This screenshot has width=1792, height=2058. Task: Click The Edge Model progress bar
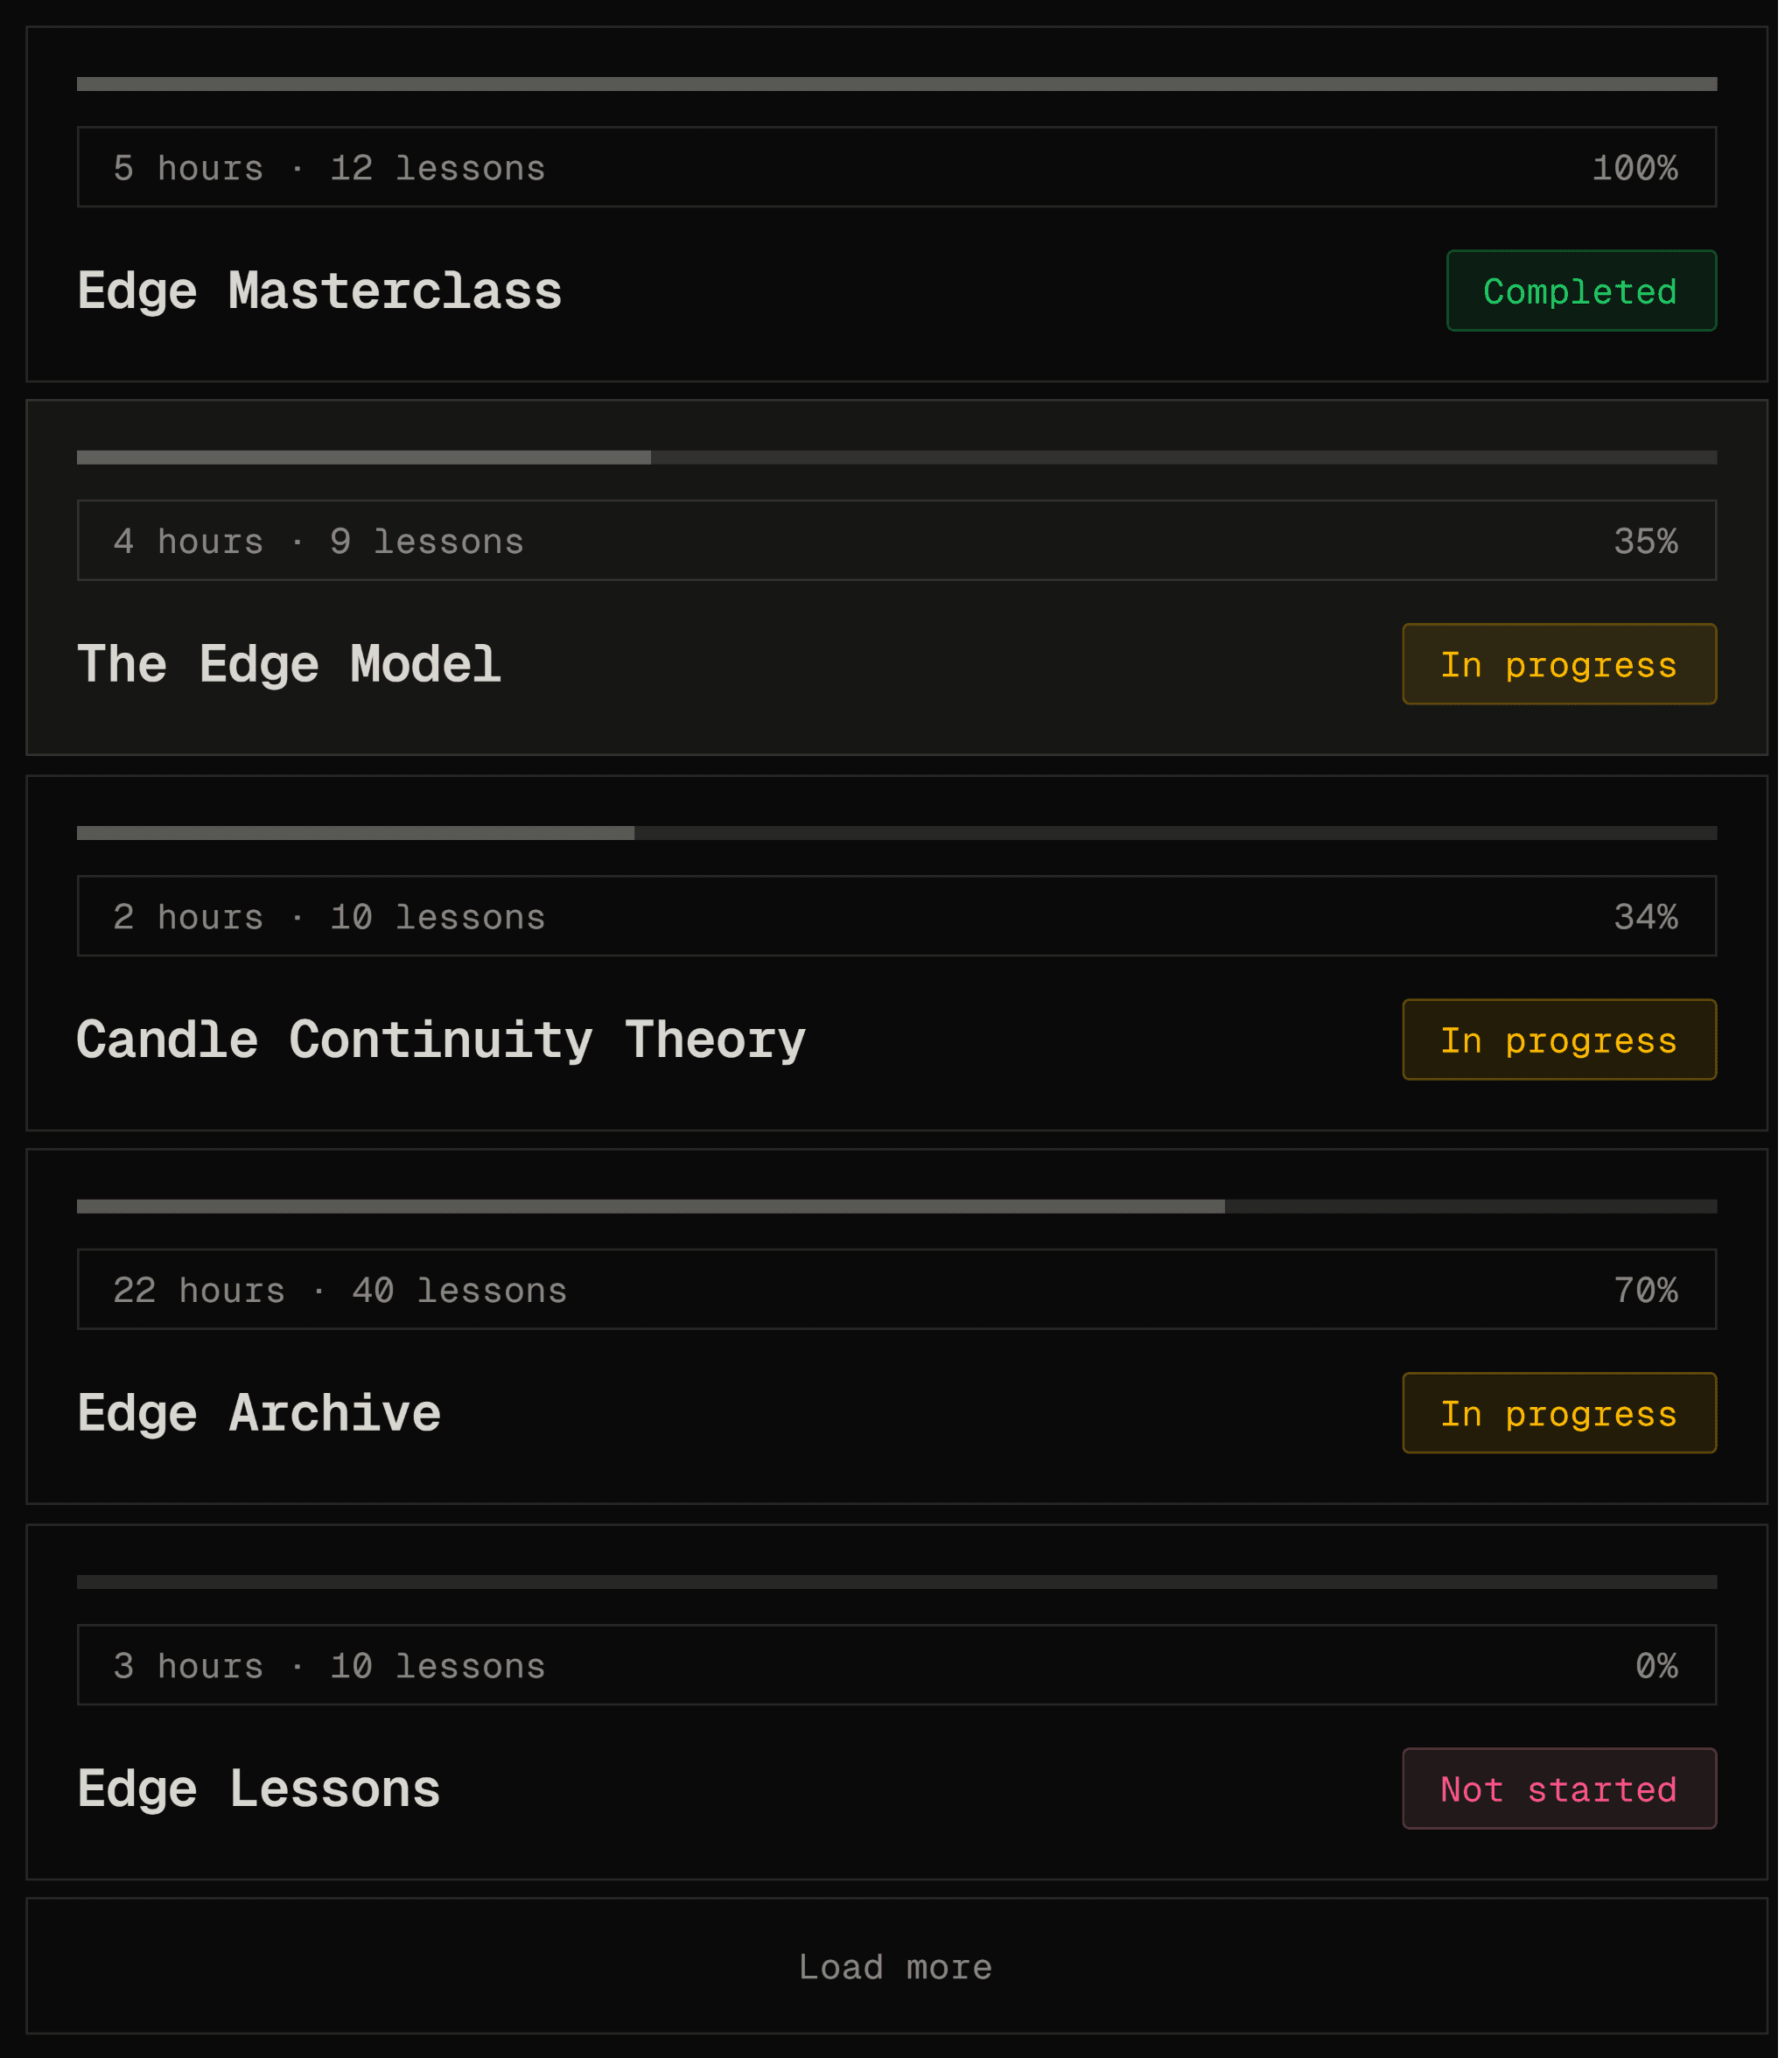click(904, 461)
